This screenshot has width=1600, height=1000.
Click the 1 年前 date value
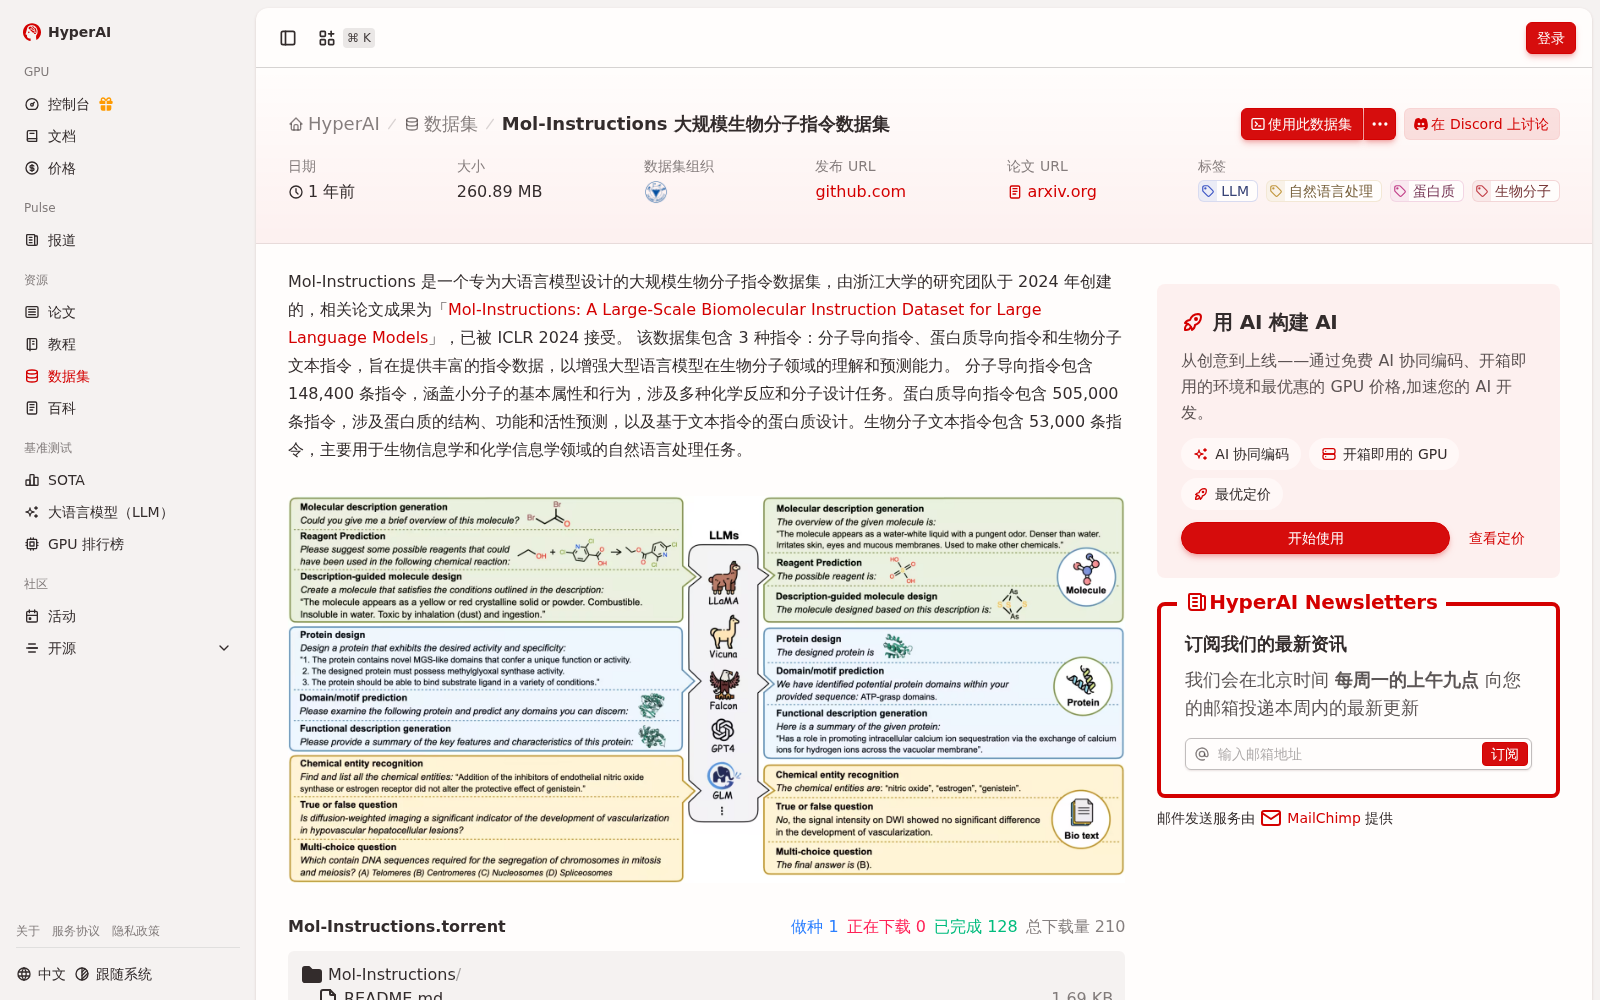pos(322,192)
